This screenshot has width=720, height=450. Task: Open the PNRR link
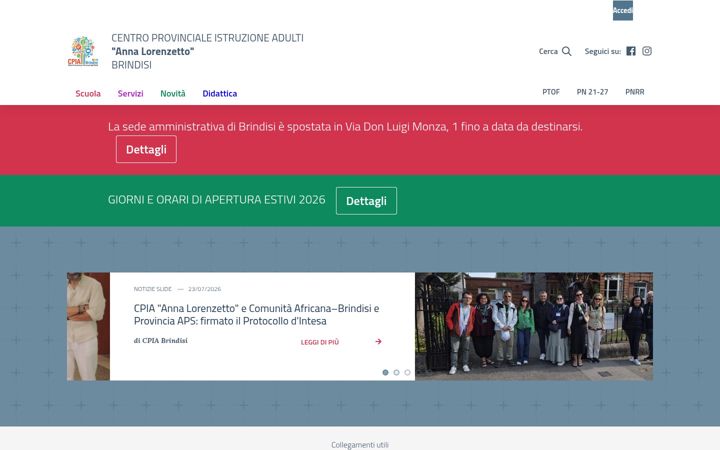pyautogui.click(x=635, y=92)
